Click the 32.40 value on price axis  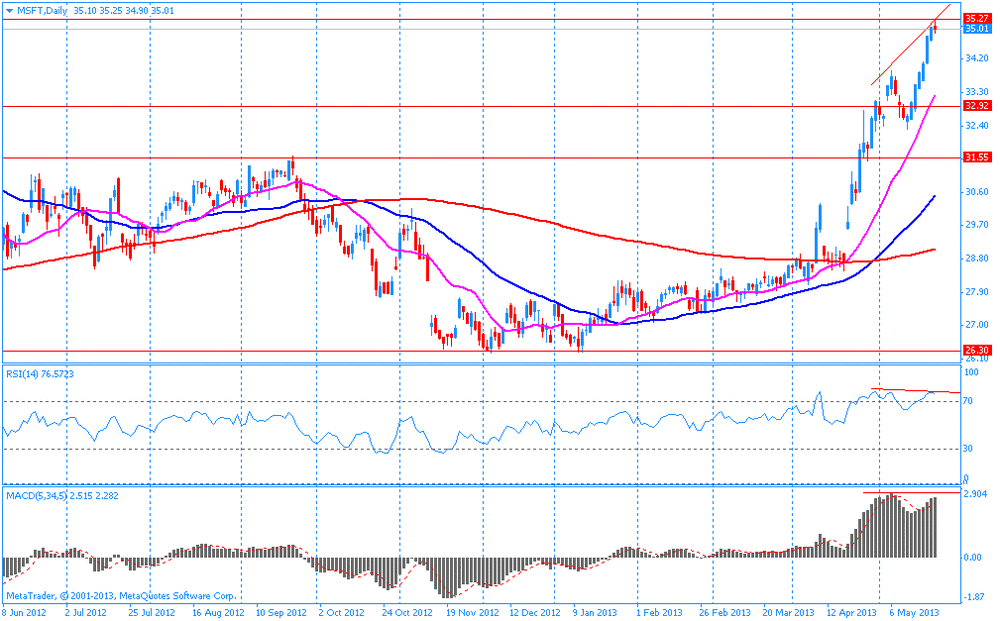click(x=977, y=126)
